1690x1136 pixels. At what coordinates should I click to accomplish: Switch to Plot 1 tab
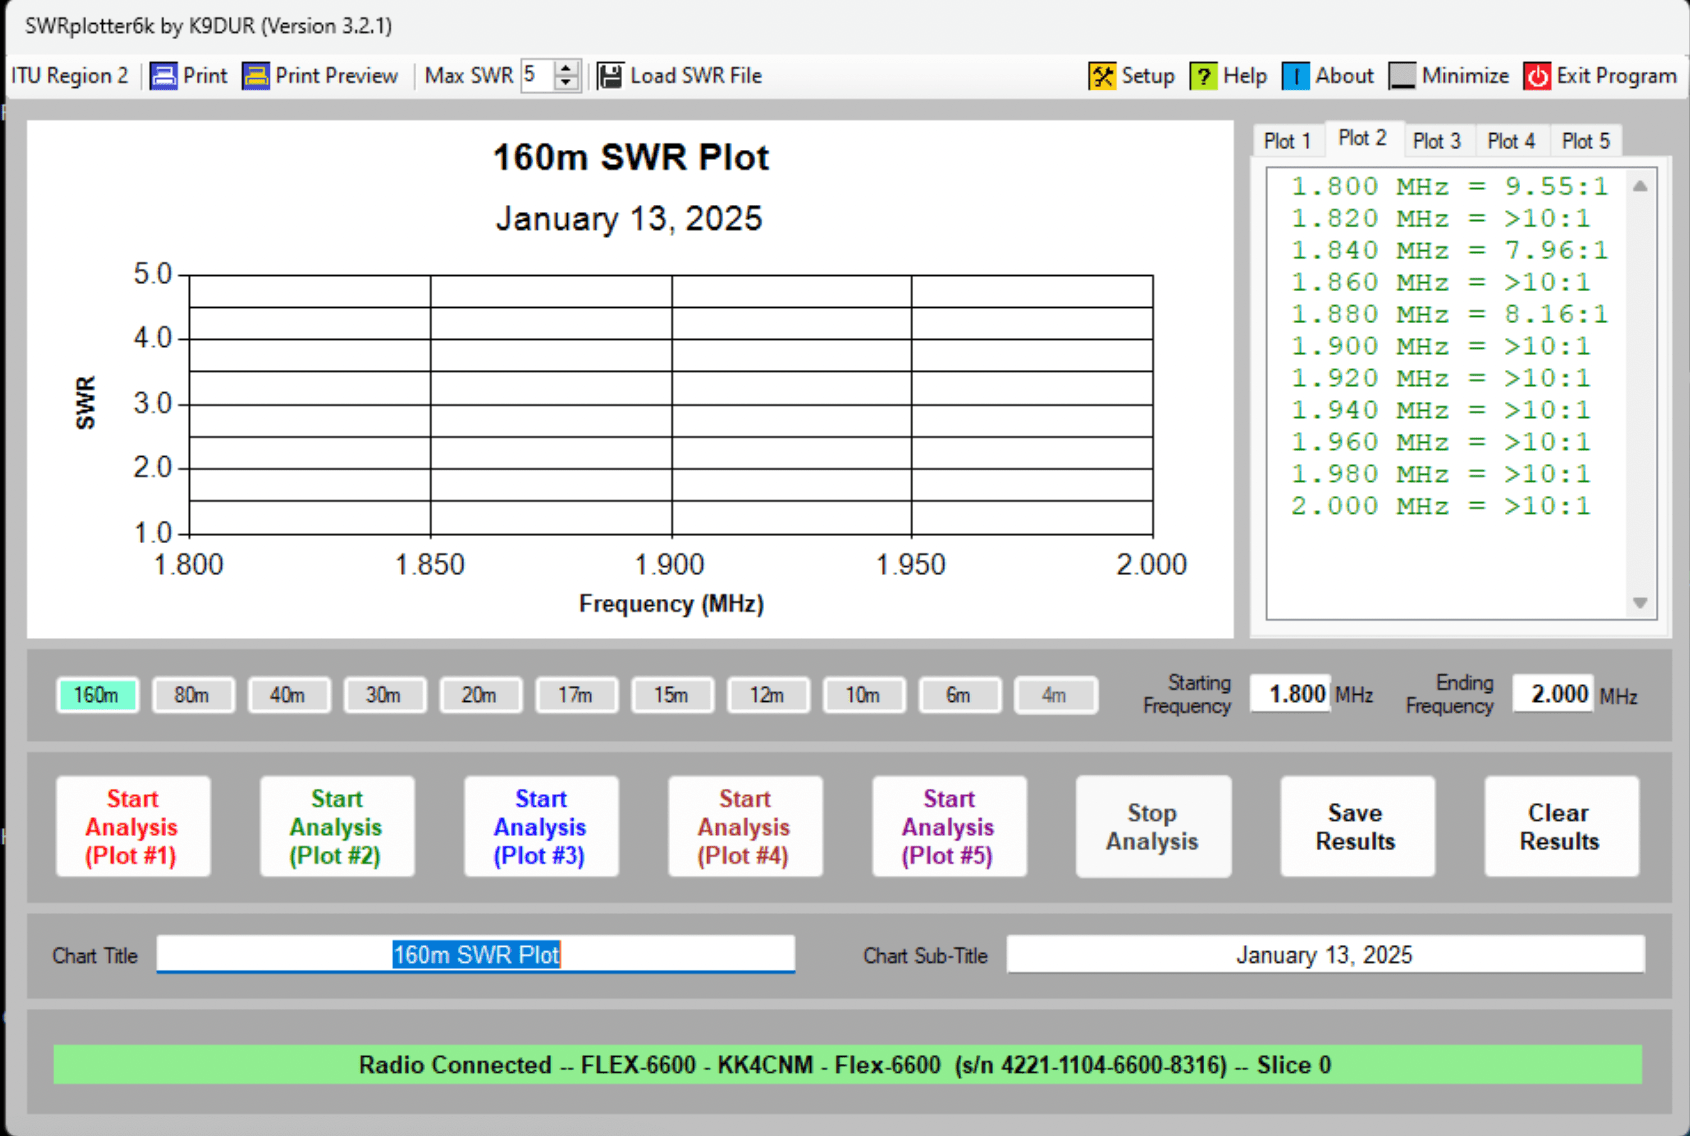click(1287, 141)
